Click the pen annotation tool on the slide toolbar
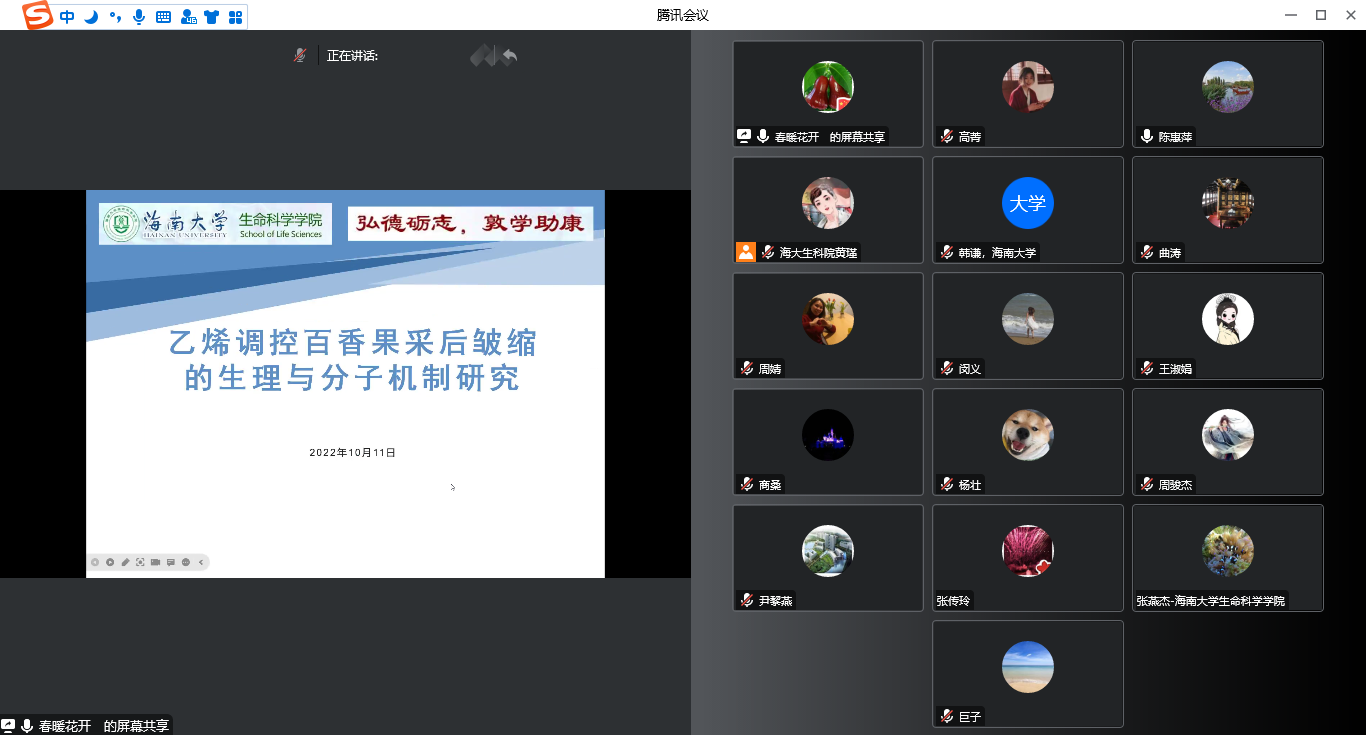 (x=125, y=562)
